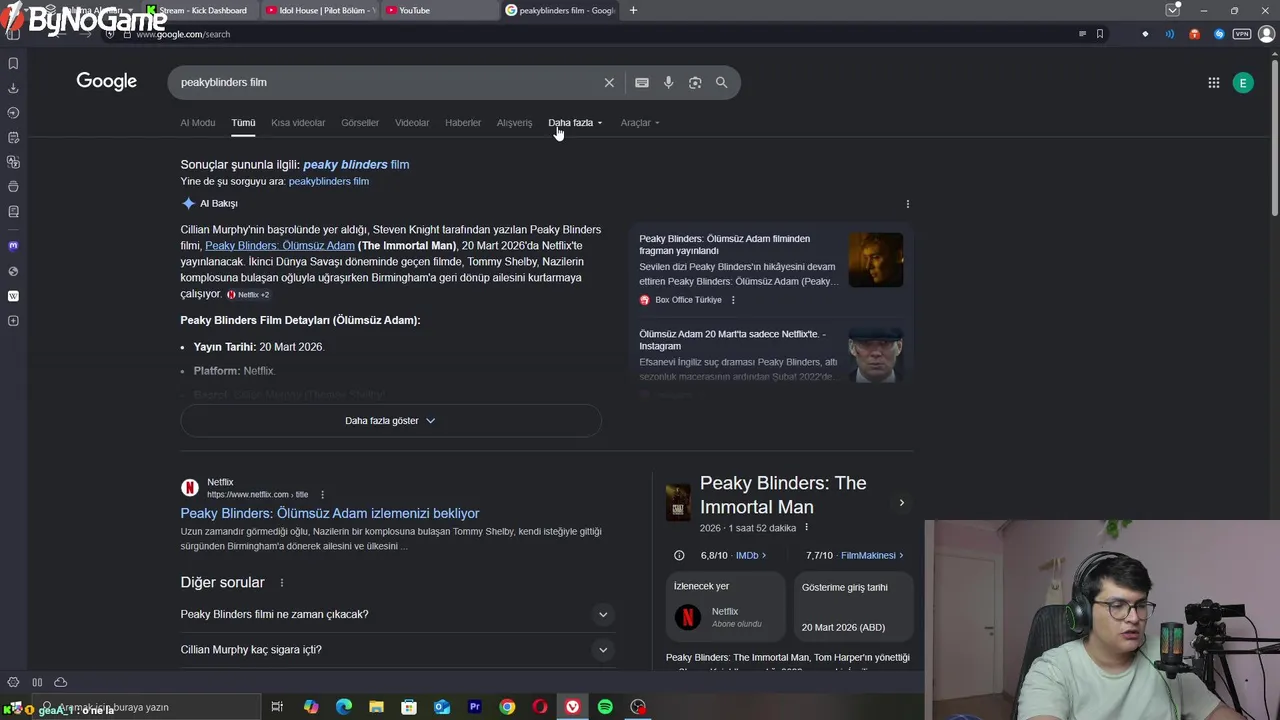
Task: Open AI Bakışı more options menu
Action: (908, 204)
